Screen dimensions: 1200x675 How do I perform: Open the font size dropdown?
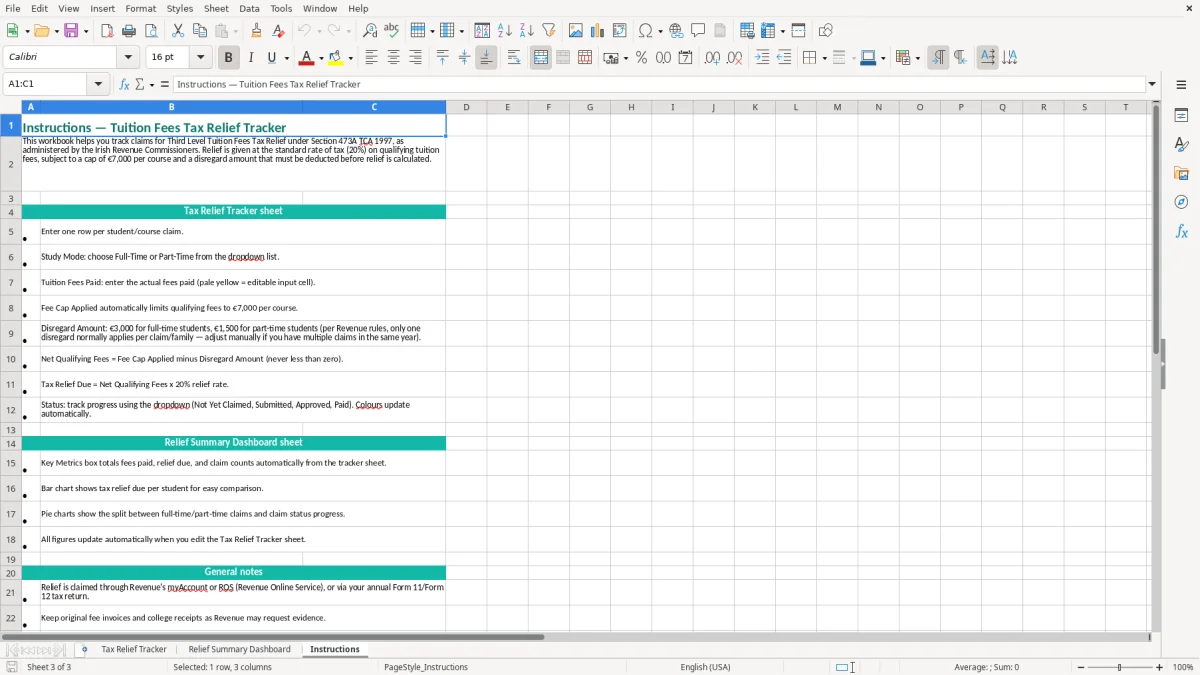click(x=200, y=58)
